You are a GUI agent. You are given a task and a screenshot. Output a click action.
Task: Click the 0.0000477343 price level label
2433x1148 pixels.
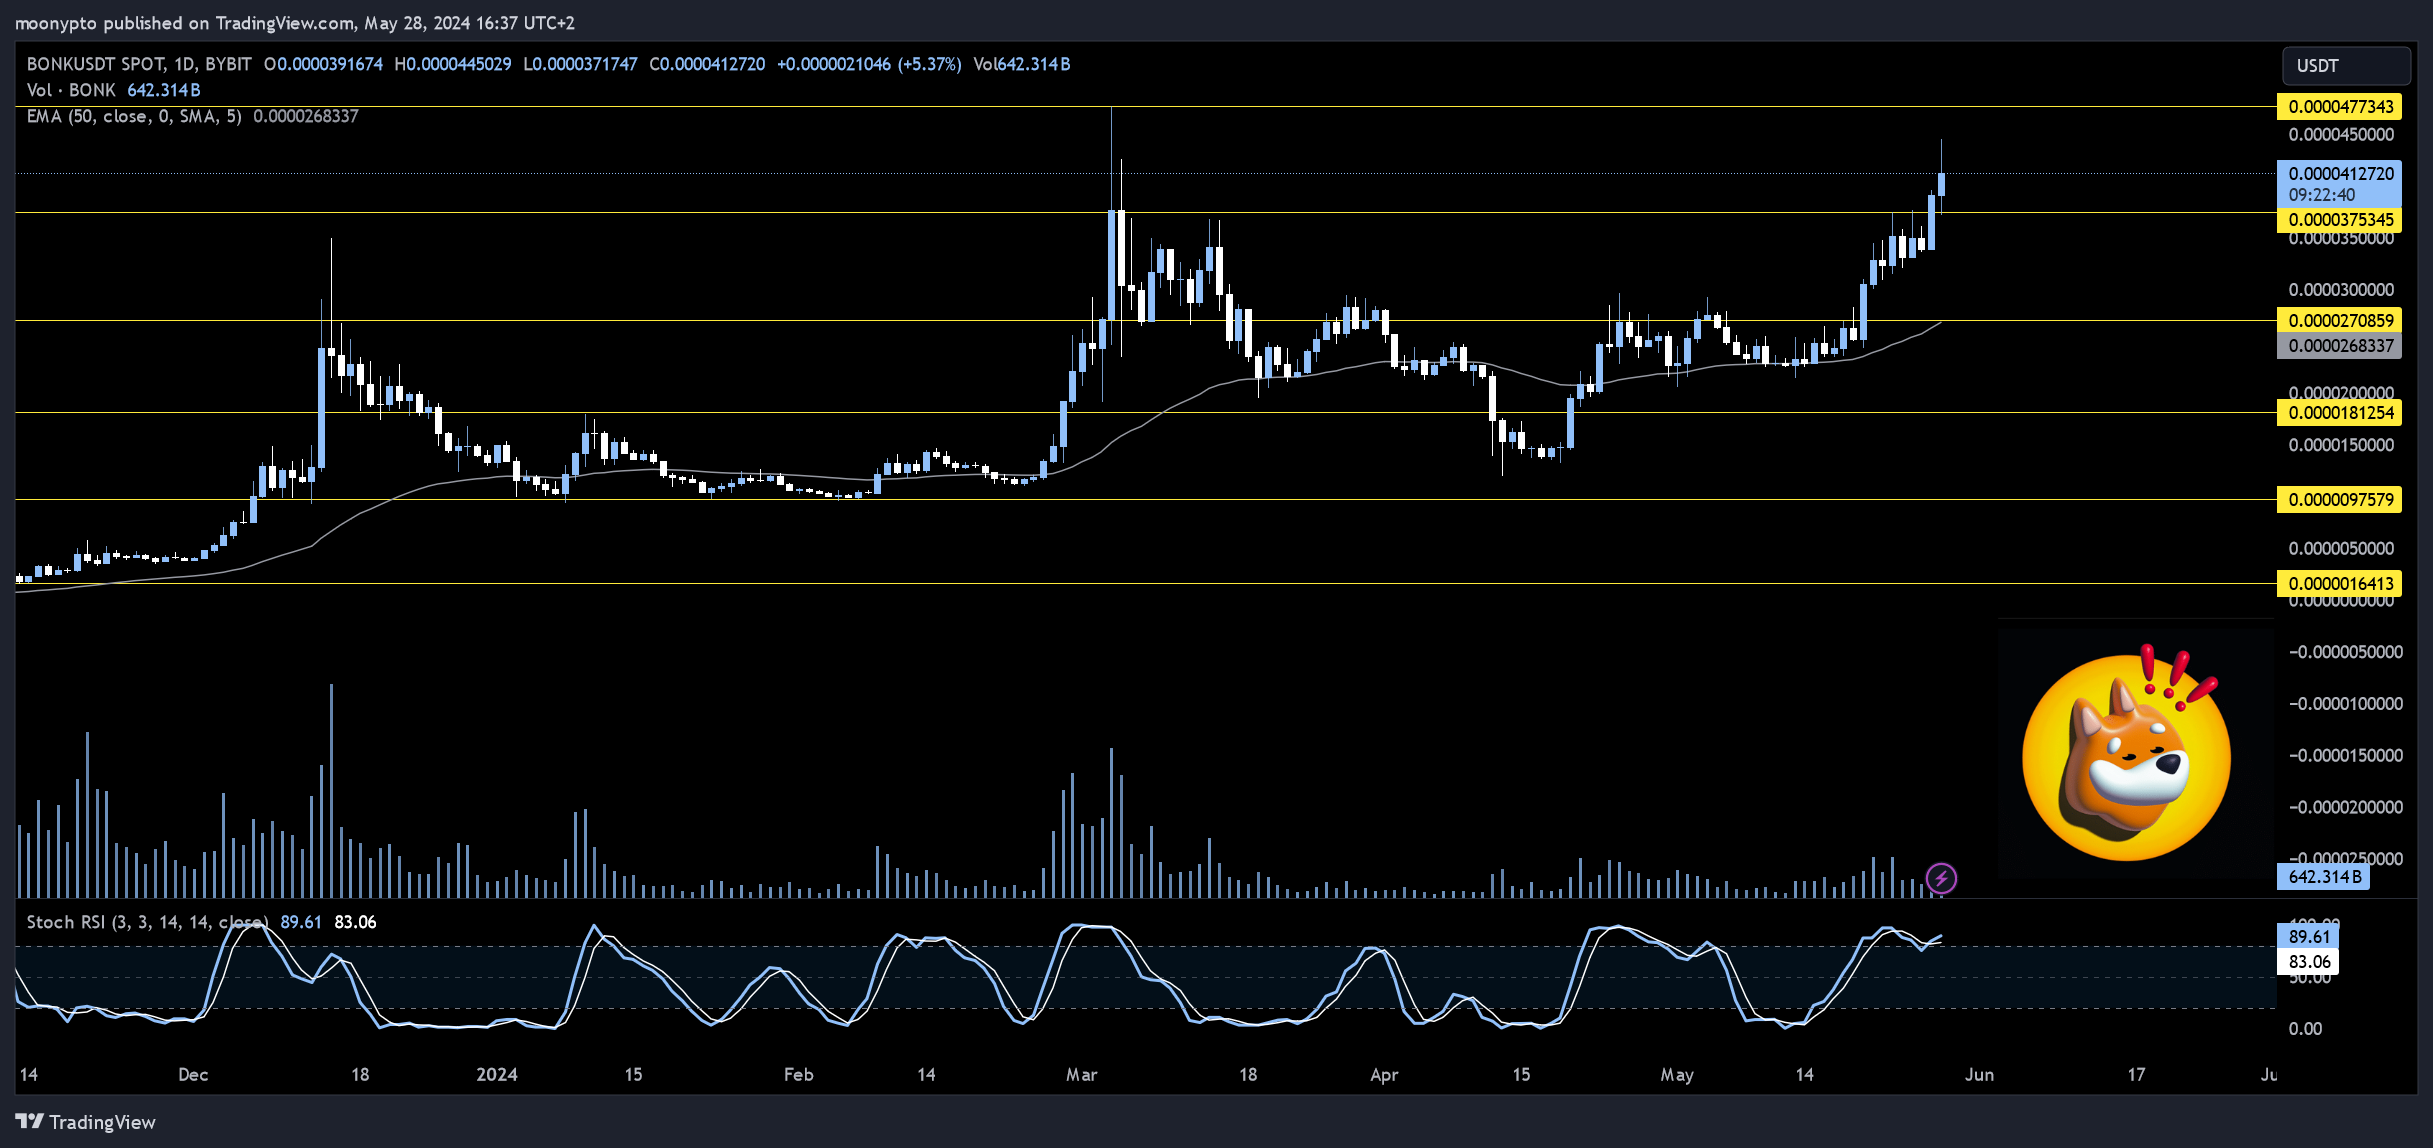[2340, 107]
